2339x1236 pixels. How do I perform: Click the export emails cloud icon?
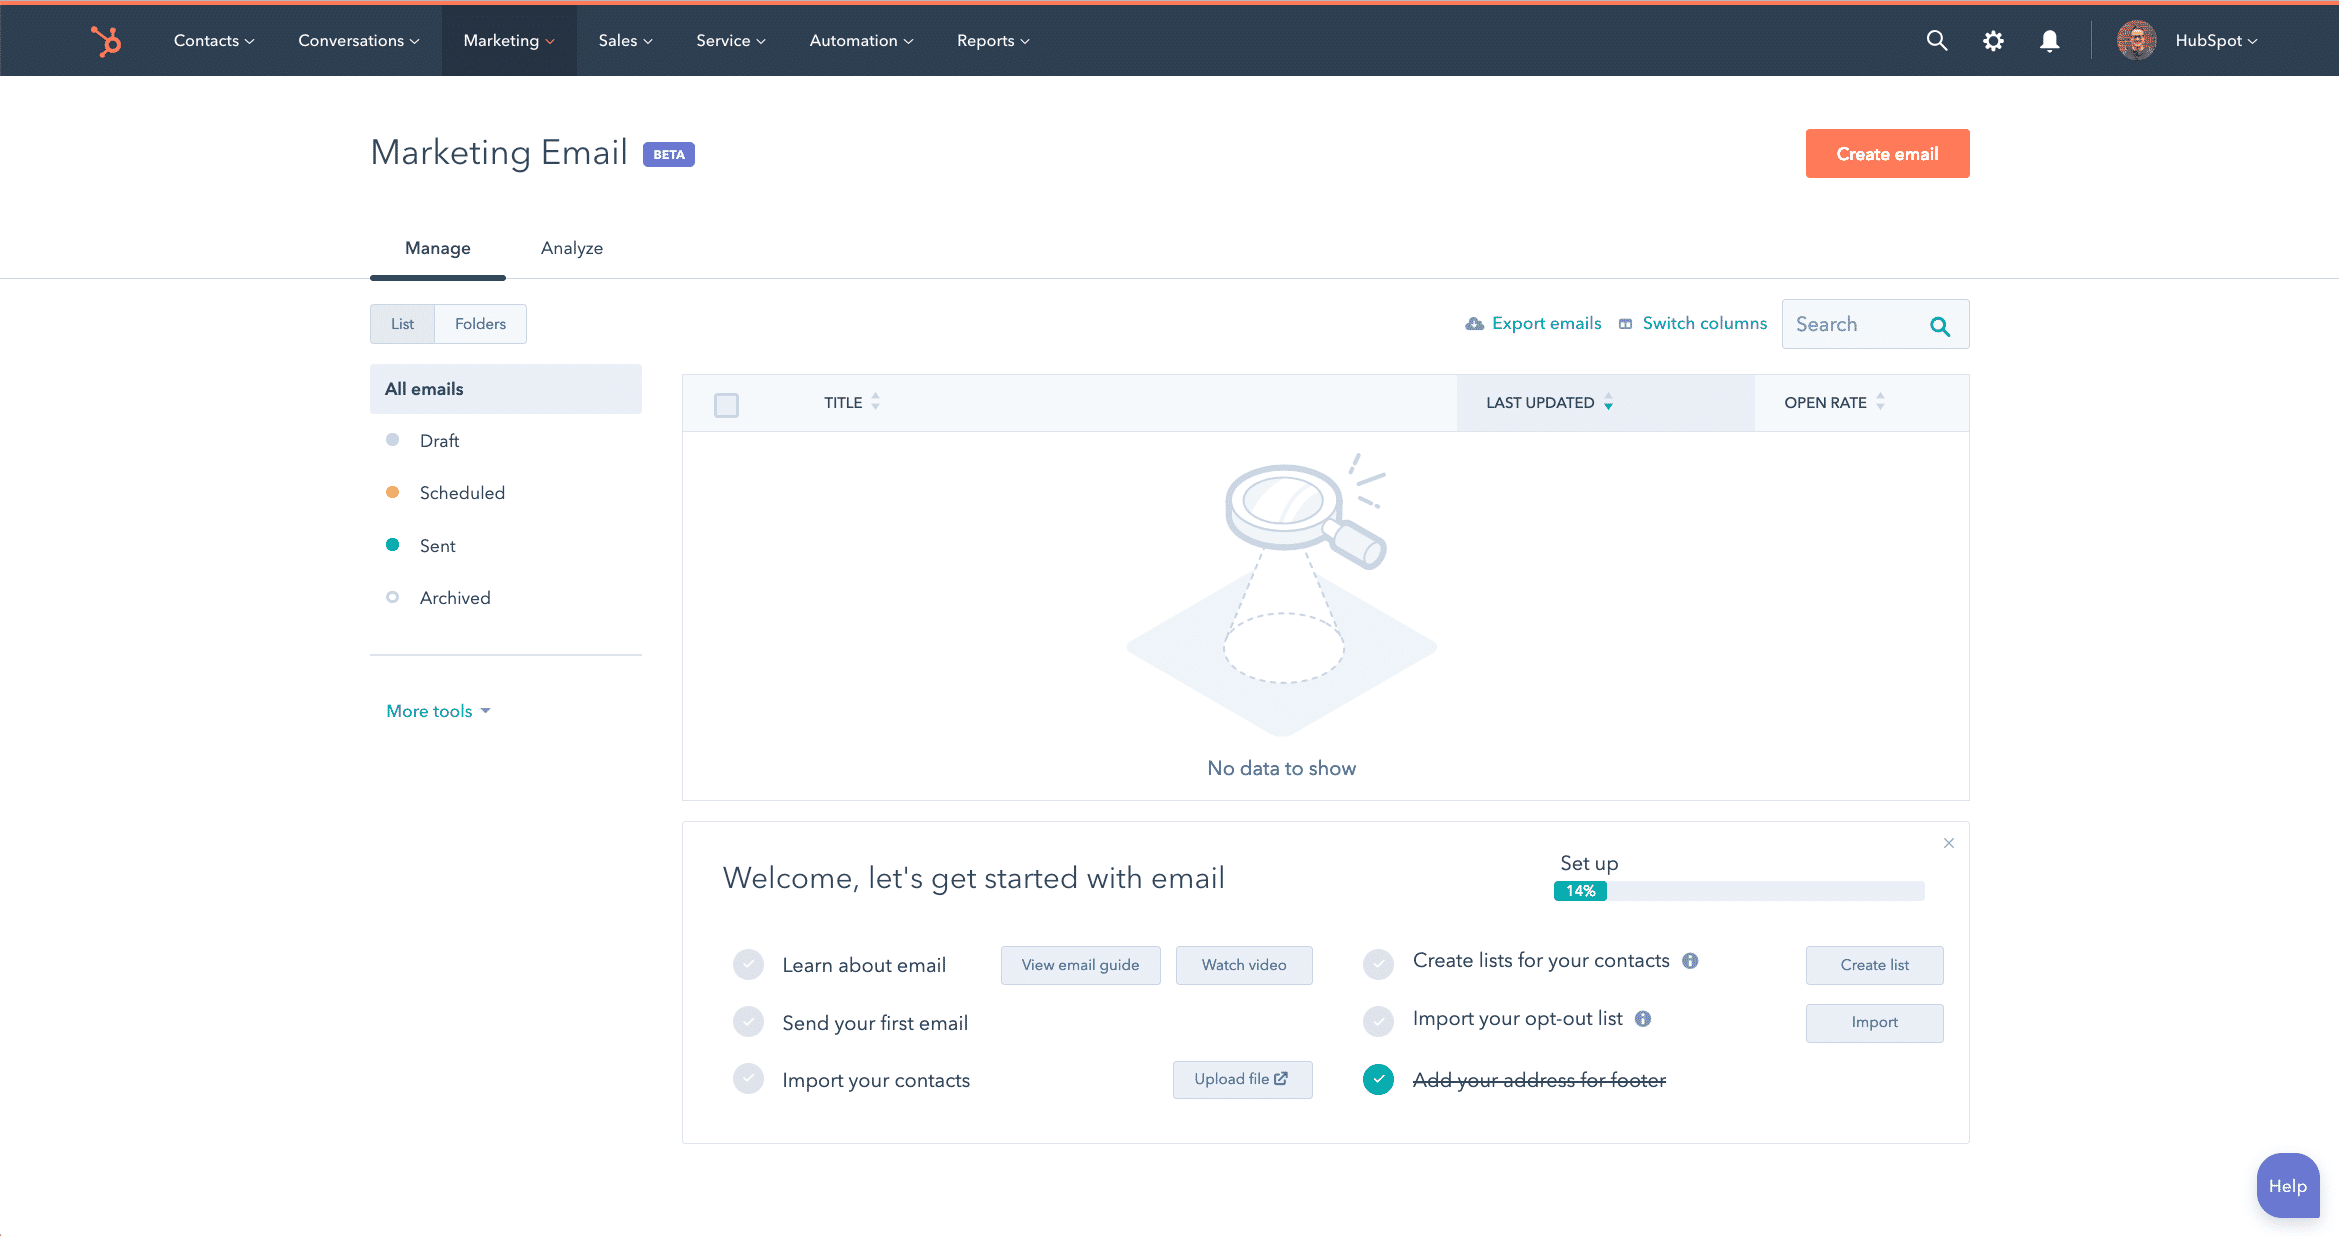pyautogui.click(x=1473, y=323)
